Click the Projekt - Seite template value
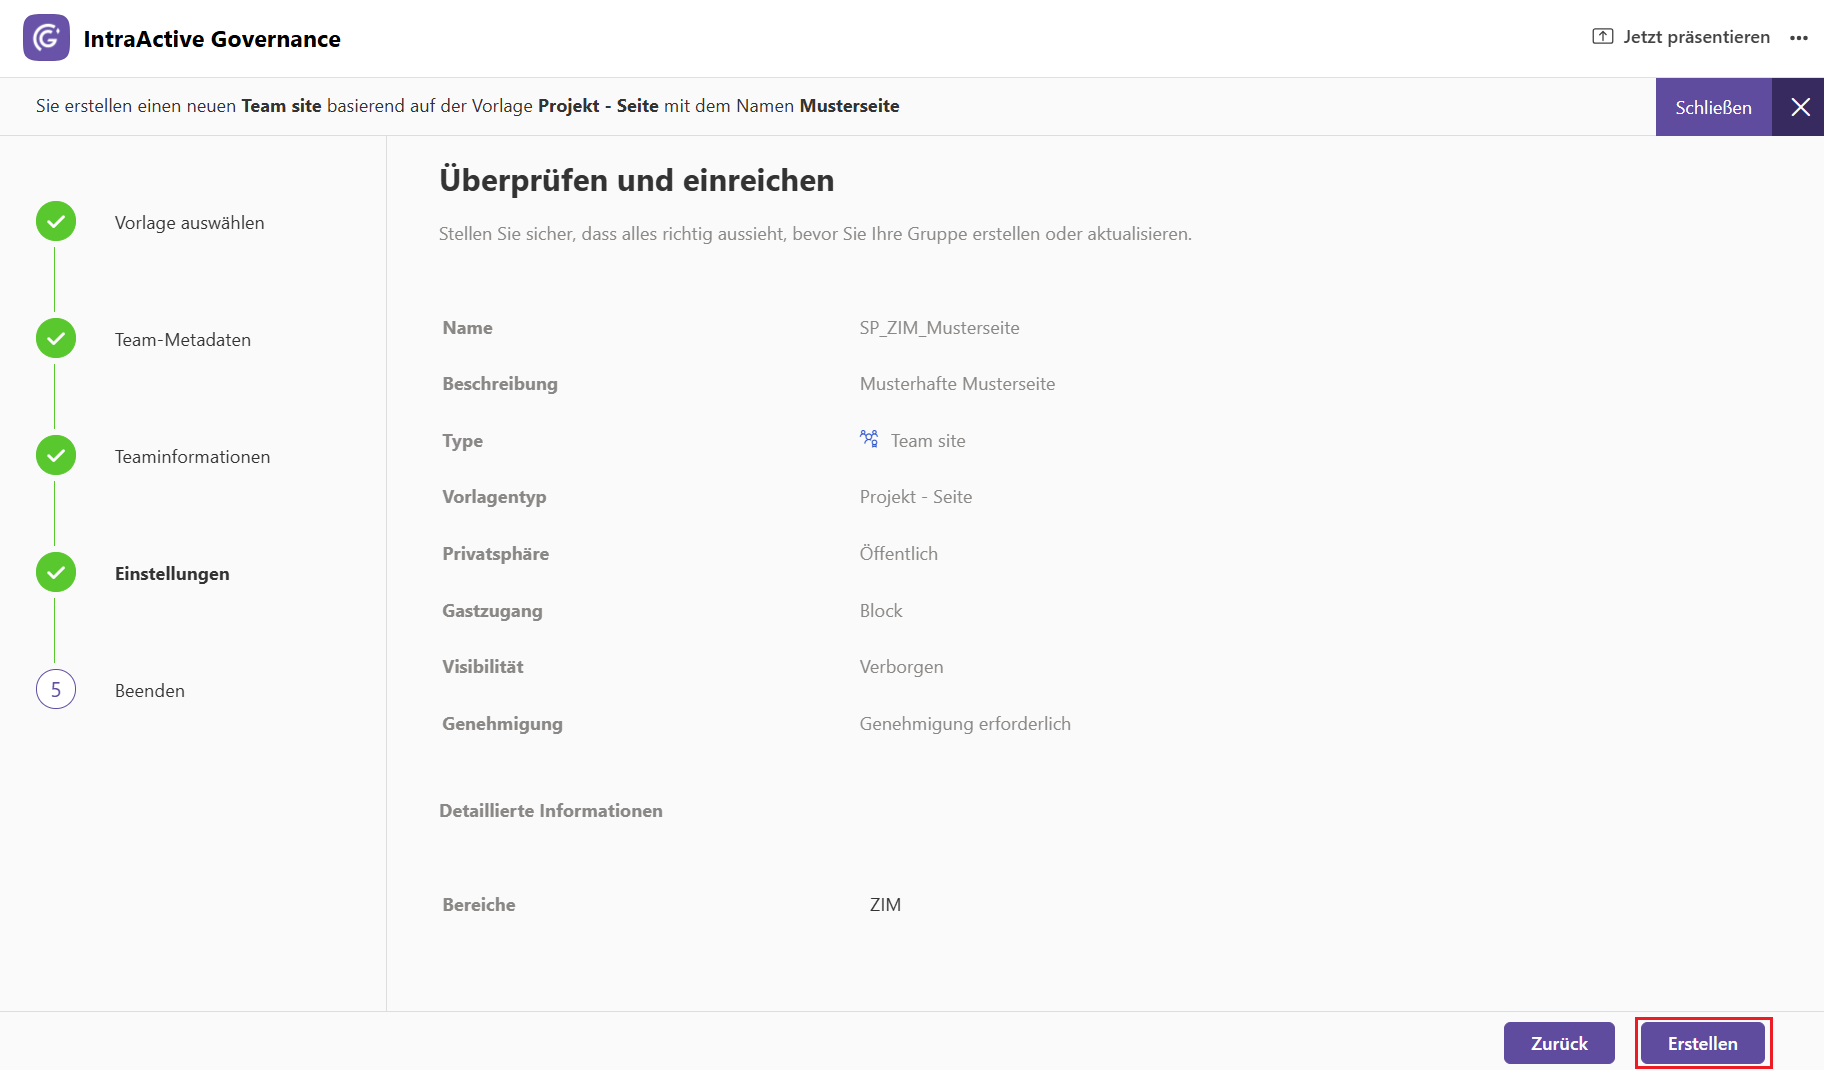The width and height of the screenshot is (1824, 1070). tap(916, 497)
